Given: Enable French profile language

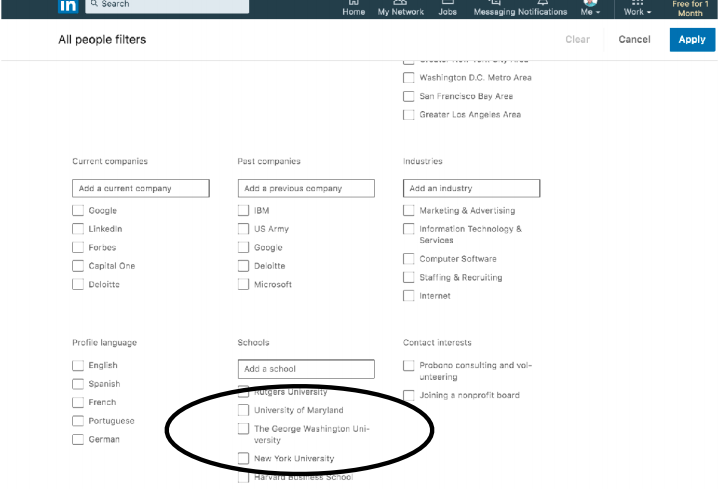Looking at the screenshot, I should pyautogui.click(x=78, y=403).
